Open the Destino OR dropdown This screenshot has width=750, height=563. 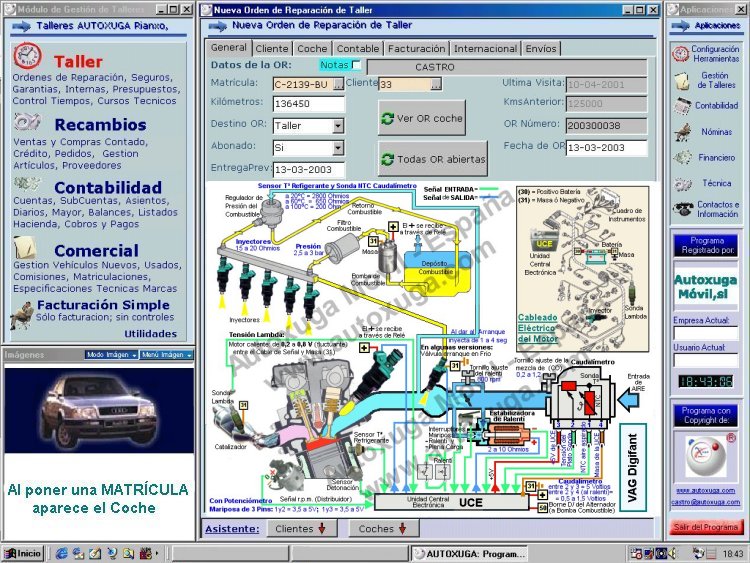(x=338, y=126)
